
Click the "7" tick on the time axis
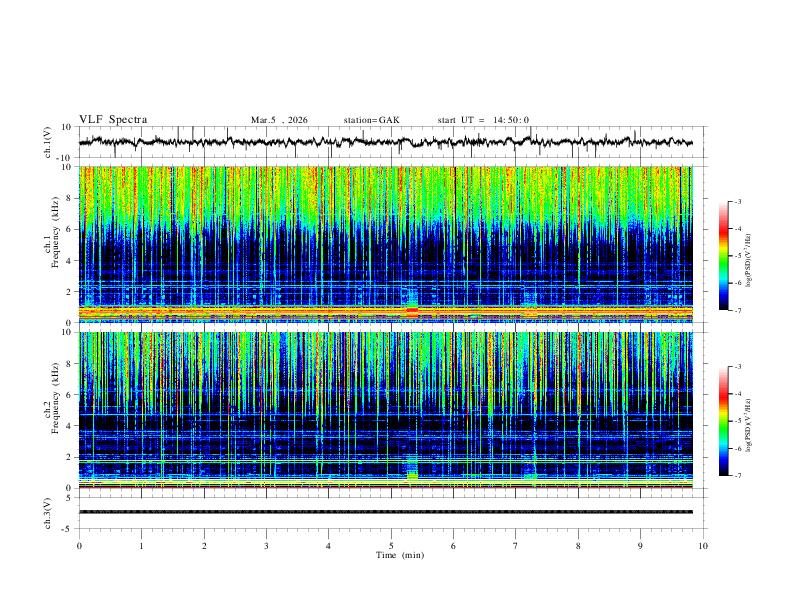click(516, 546)
